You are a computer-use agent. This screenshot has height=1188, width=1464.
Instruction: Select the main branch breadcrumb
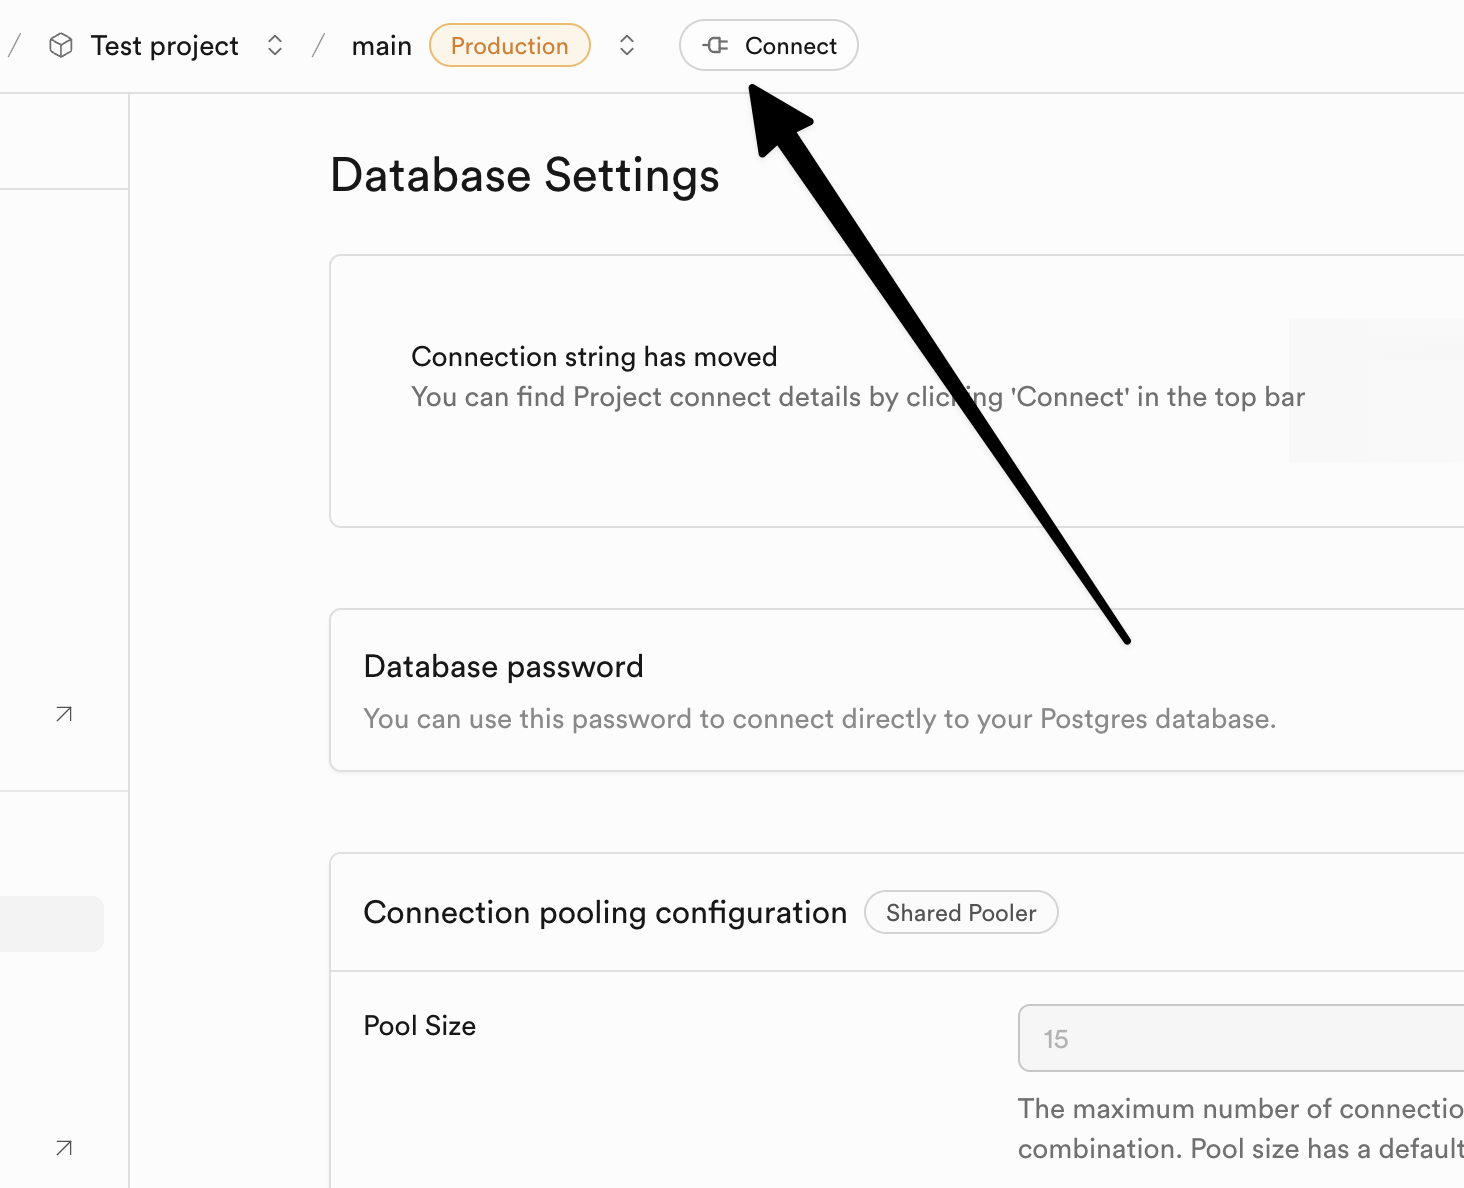pyautogui.click(x=381, y=46)
